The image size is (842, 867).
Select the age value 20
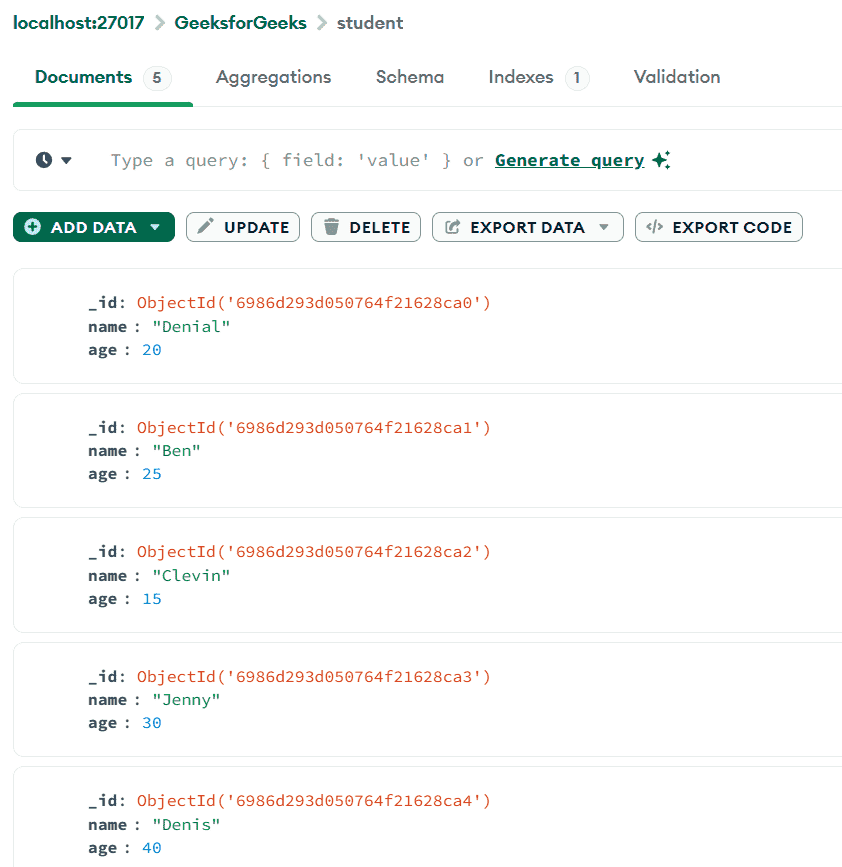pos(151,350)
